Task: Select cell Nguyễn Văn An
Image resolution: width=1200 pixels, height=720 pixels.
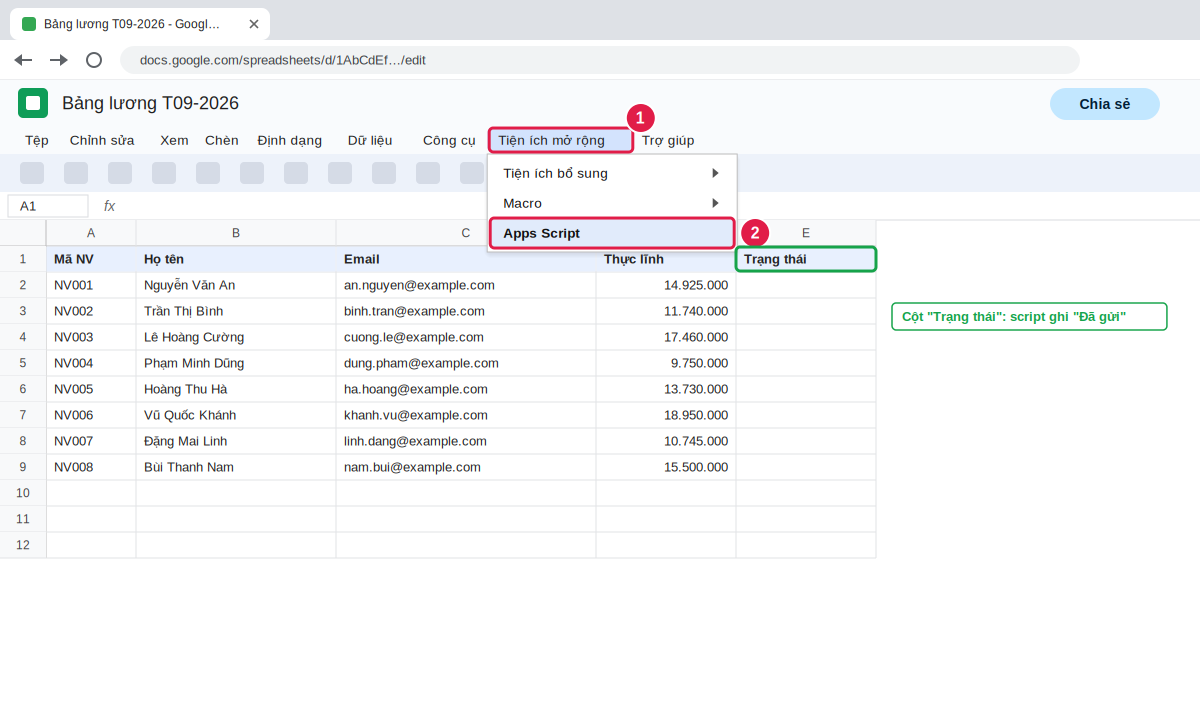Action: coord(236,285)
